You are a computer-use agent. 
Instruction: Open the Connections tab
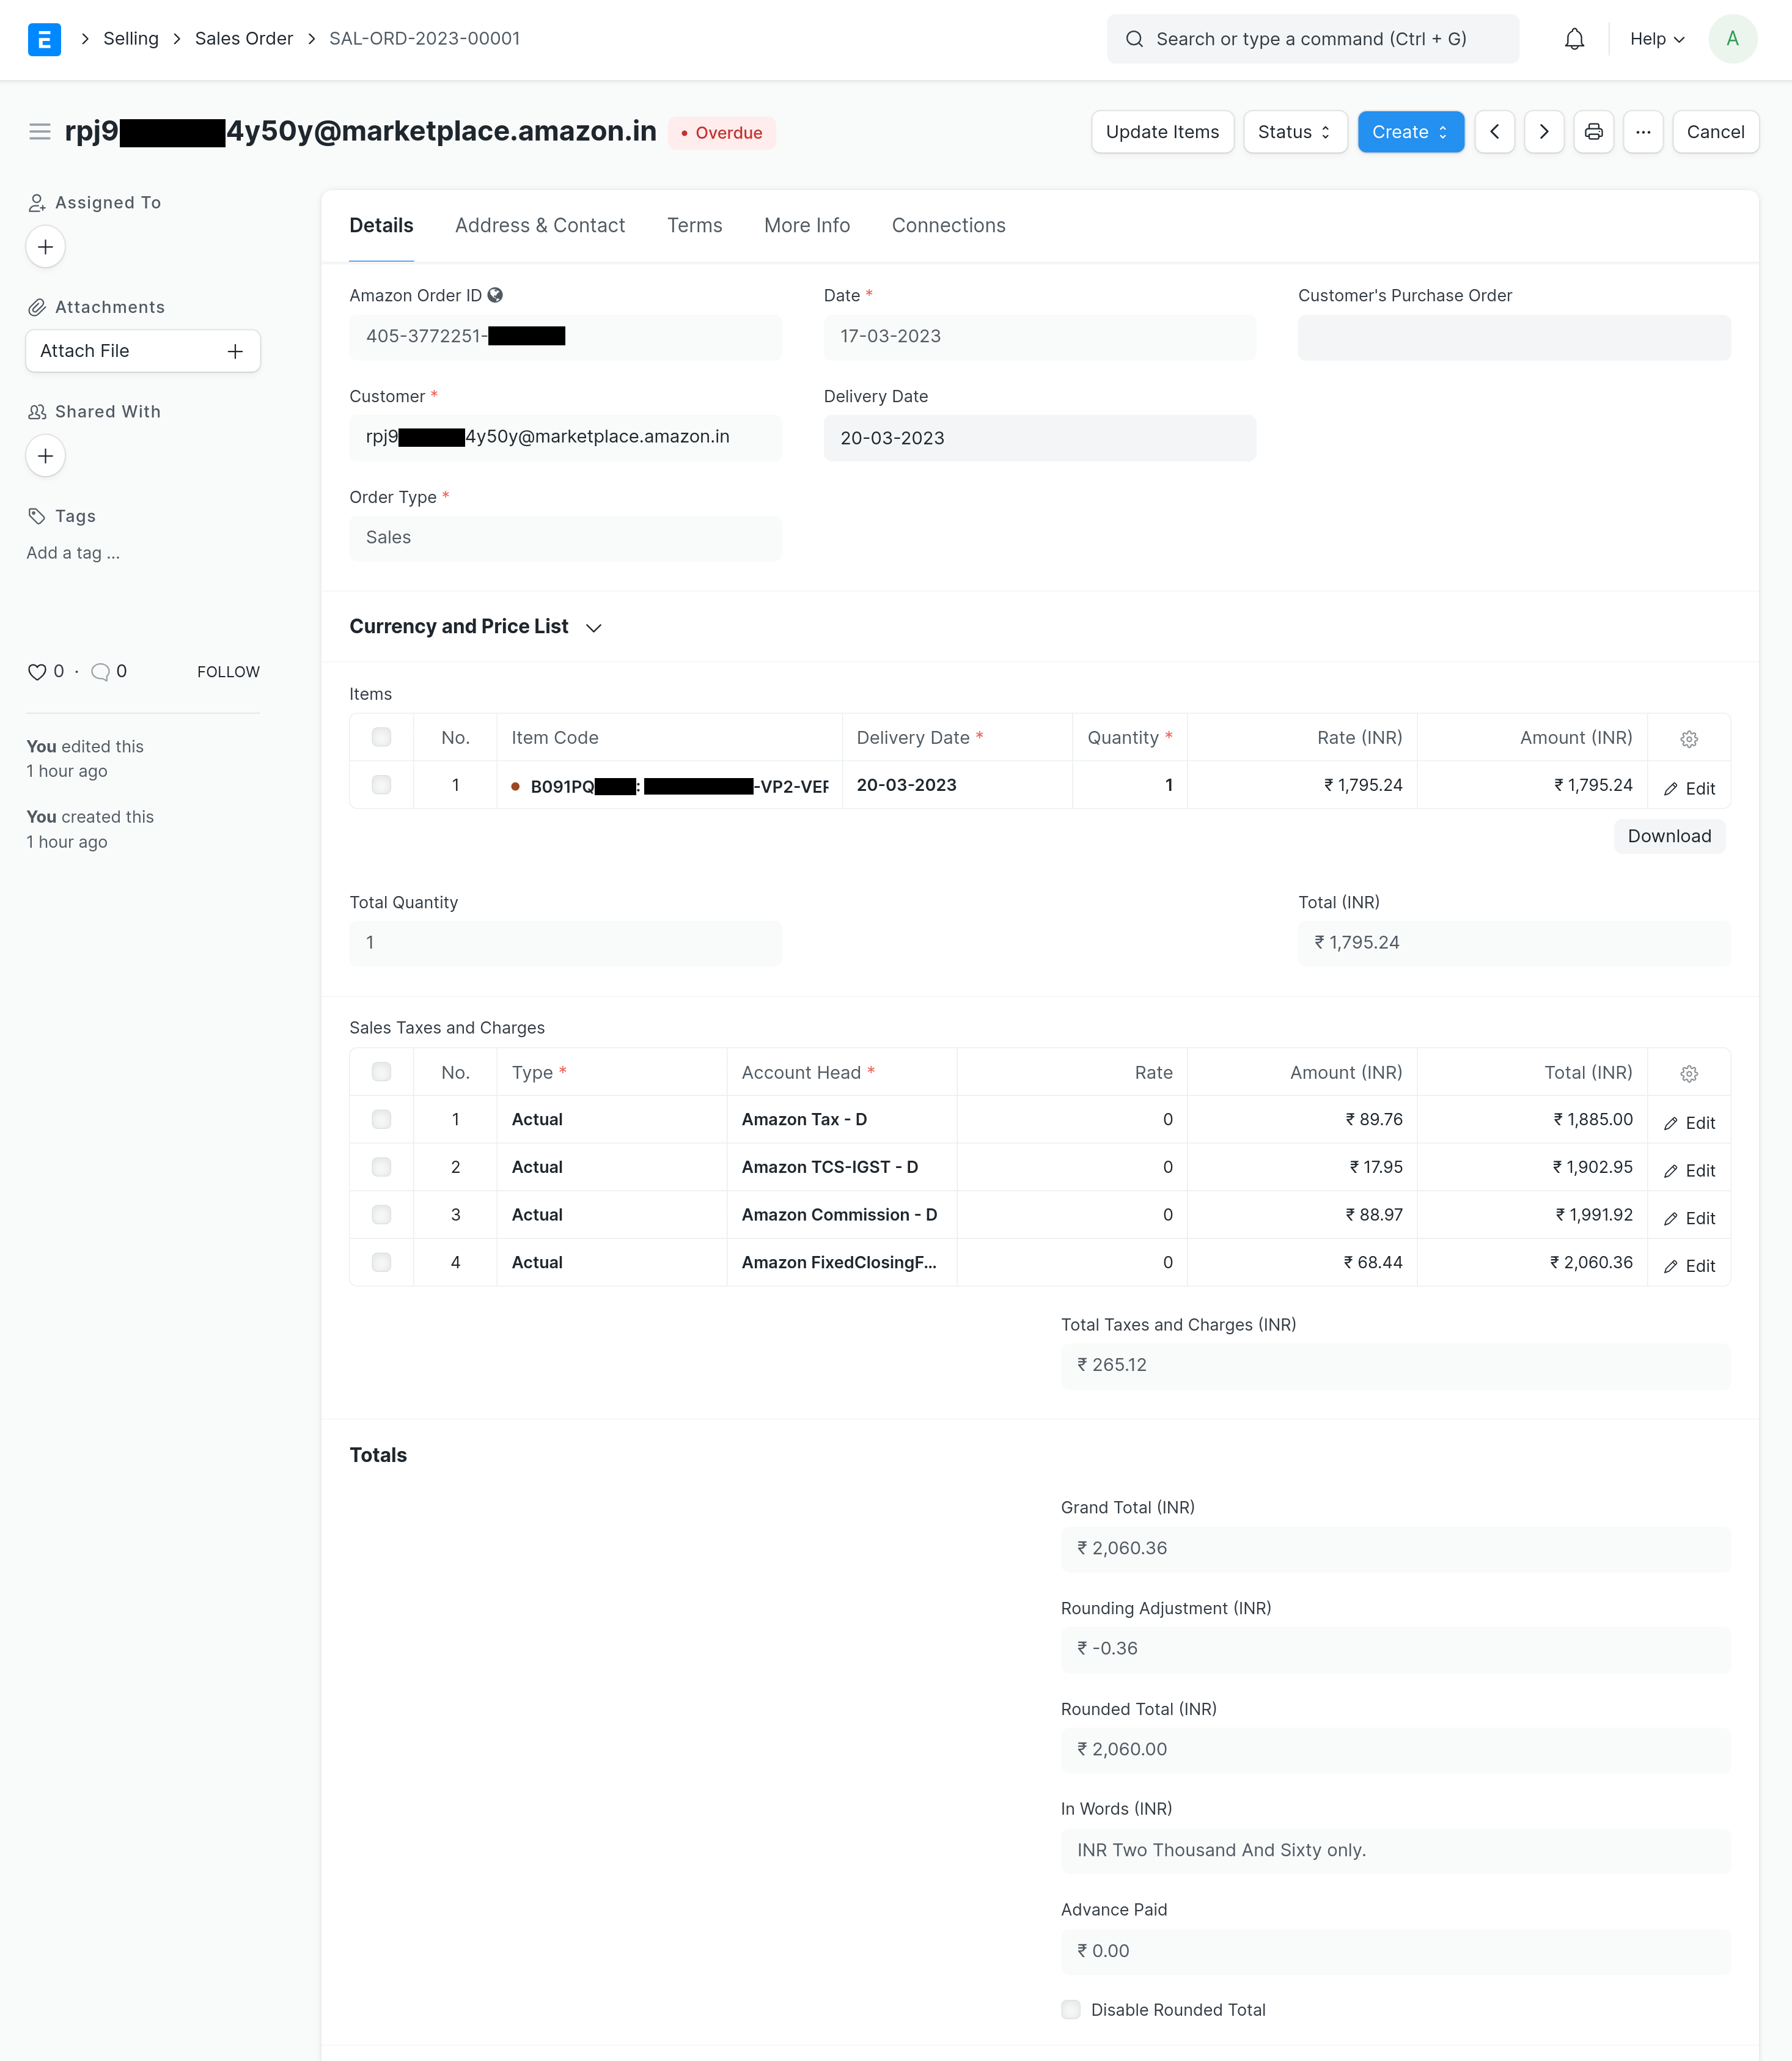[948, 225]
